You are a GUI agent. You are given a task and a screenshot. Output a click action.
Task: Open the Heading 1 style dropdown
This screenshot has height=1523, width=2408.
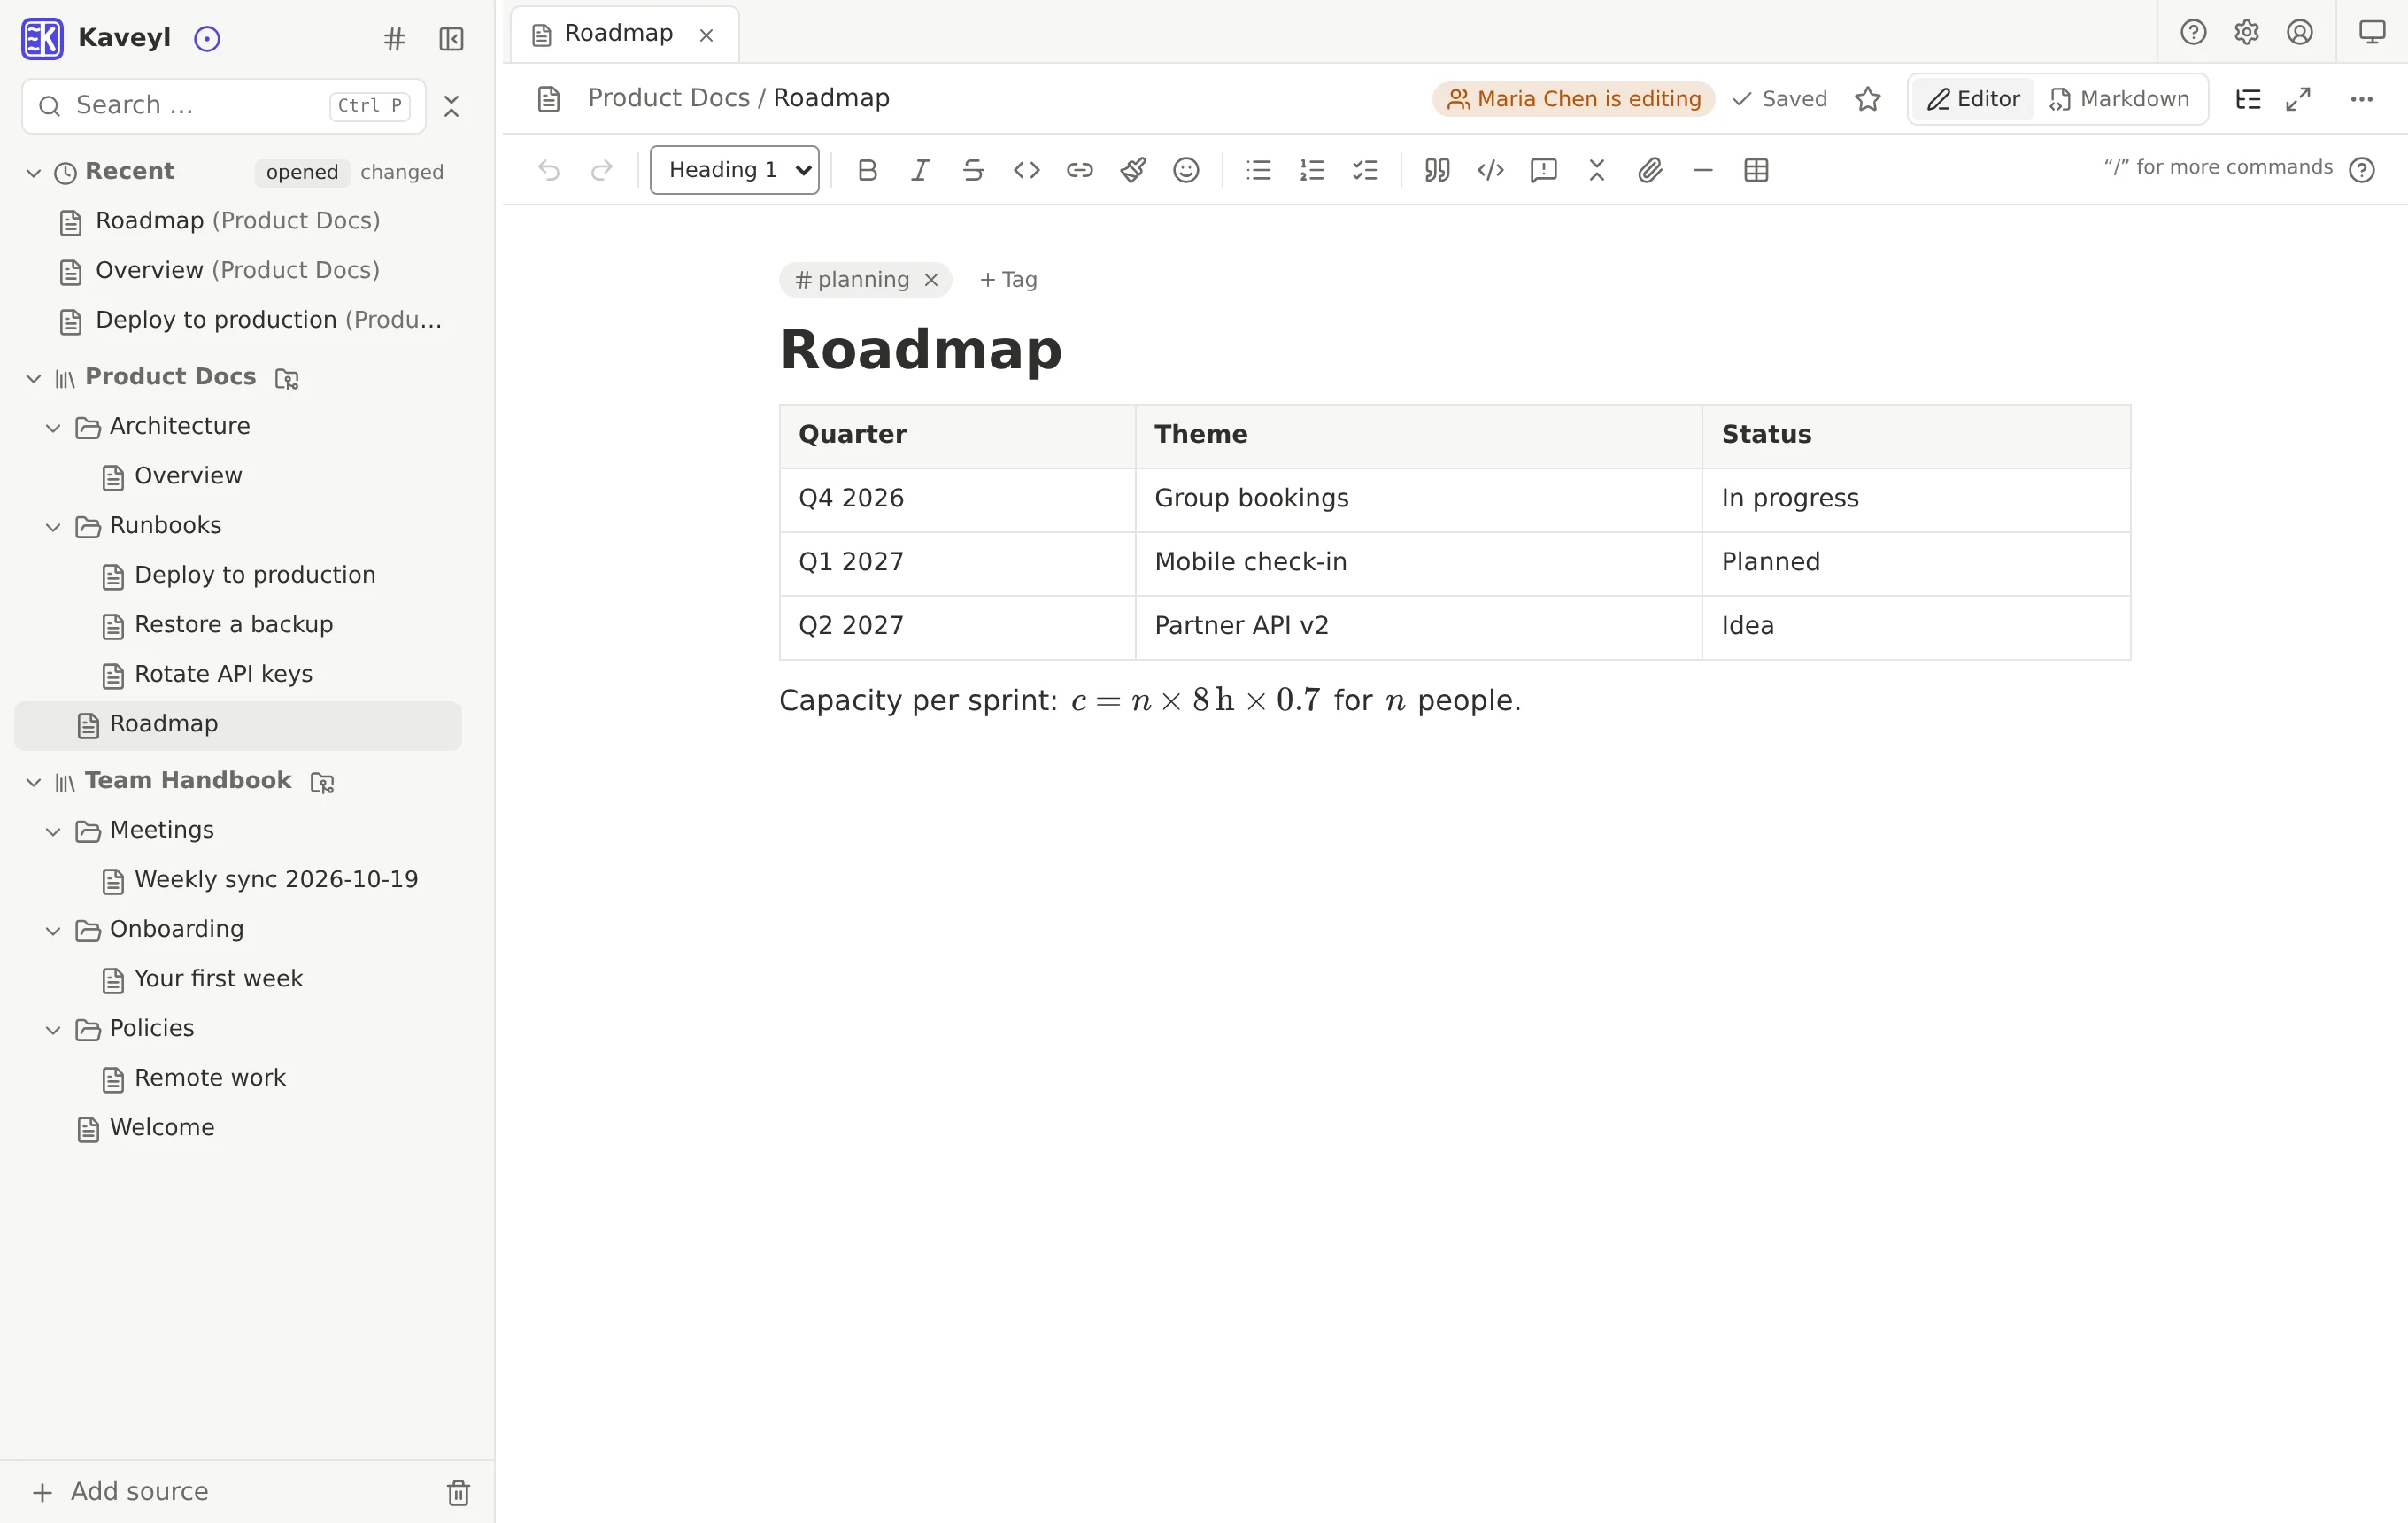tap(735, 170)
